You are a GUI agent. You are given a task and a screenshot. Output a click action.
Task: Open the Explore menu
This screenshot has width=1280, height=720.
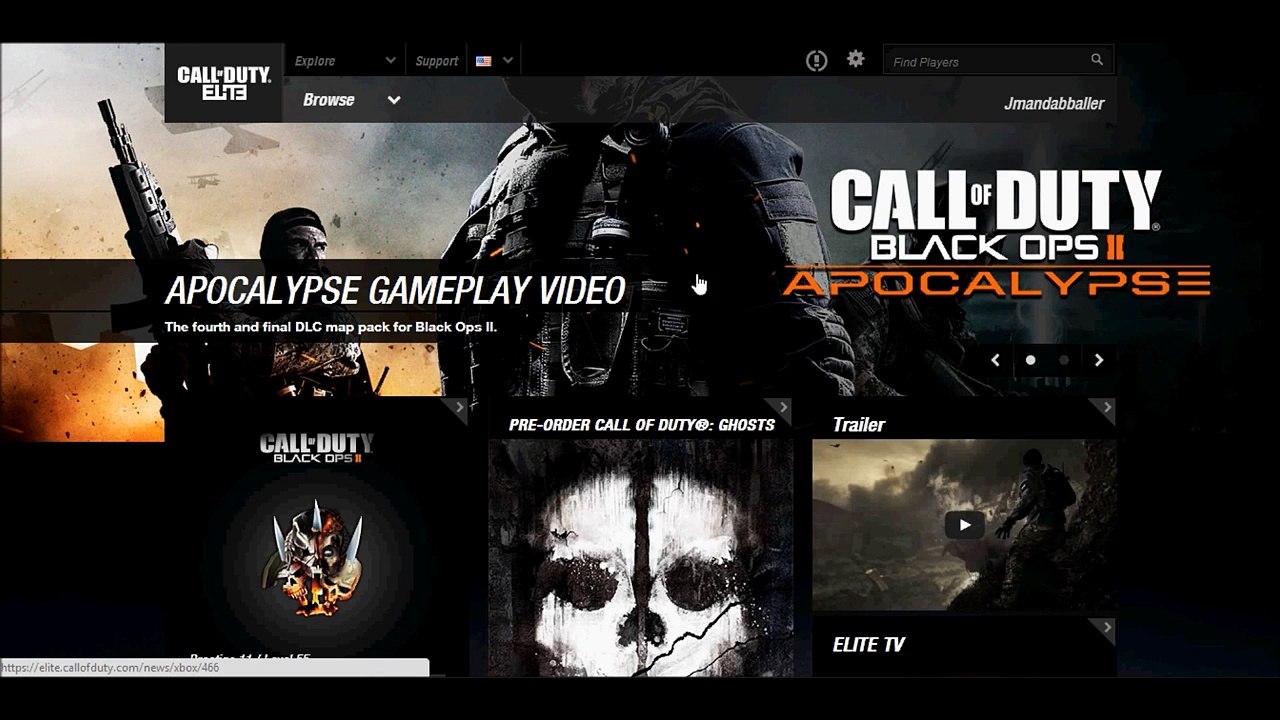315,61
